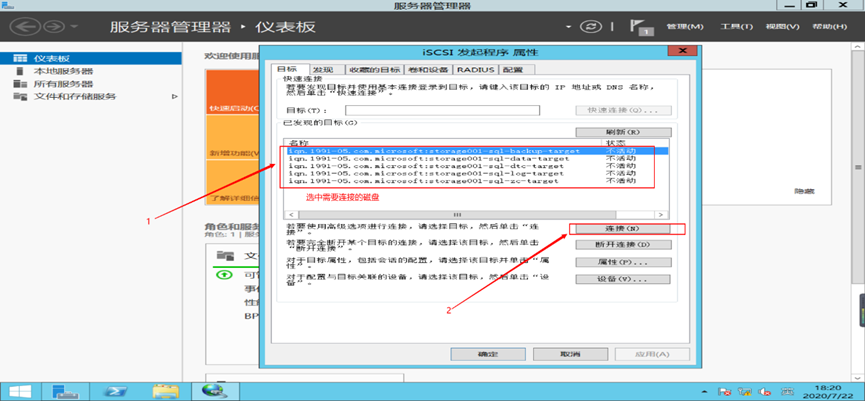Click the 本地服务器 icon in the sidebar
The height and width of the screenshot is (401, 865).
point(20,71)
